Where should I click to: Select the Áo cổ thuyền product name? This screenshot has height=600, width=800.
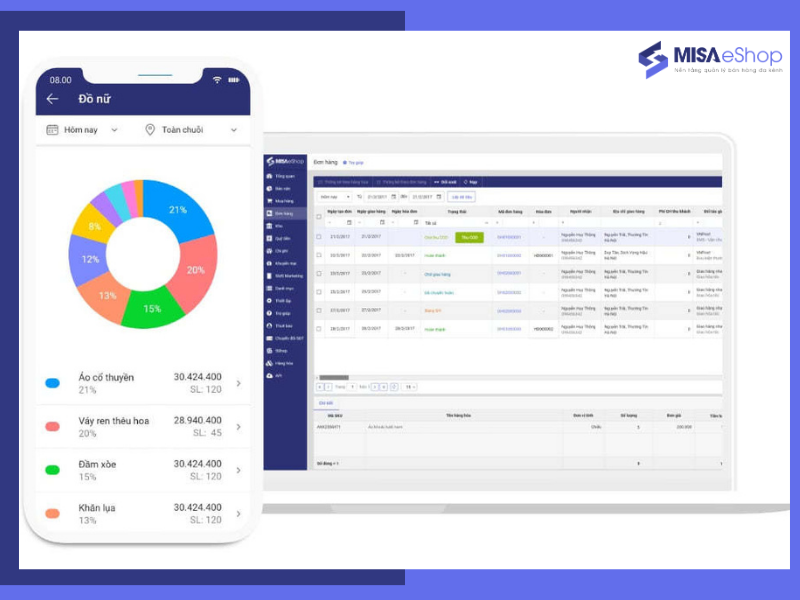pyautogui.click(x=106, y=378)
